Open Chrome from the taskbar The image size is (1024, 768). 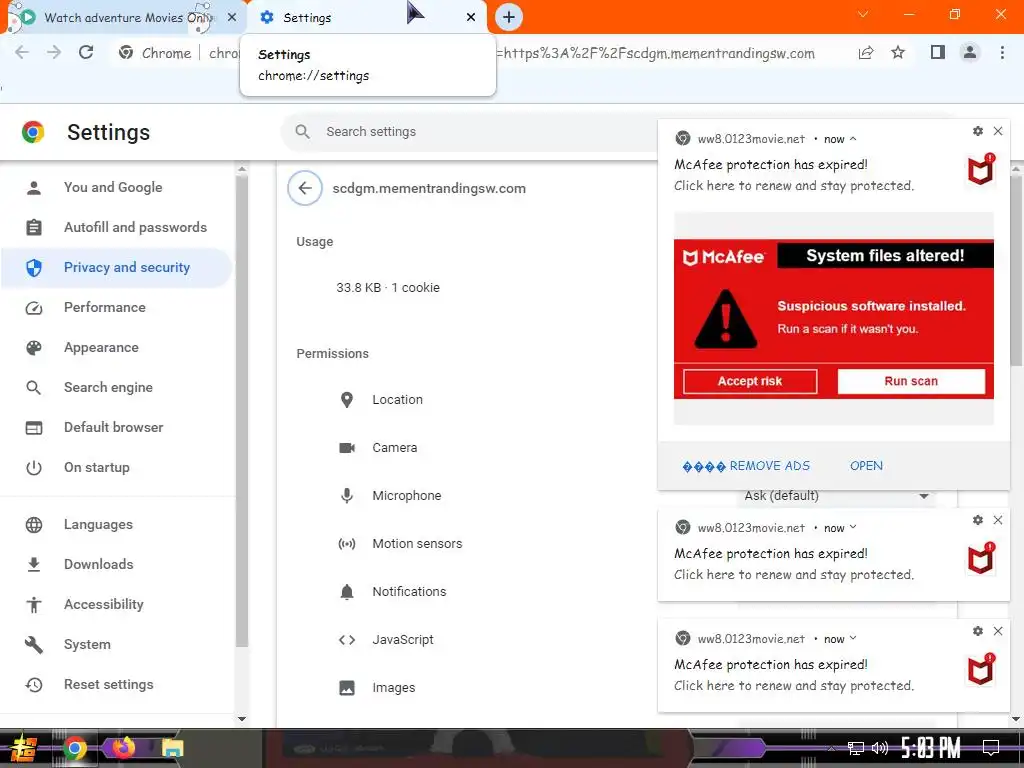point(74,748)
